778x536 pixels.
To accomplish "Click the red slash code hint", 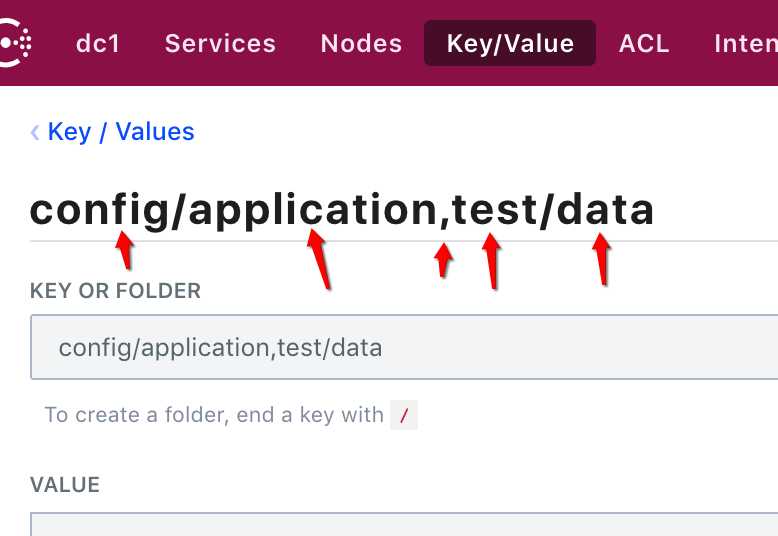I will [x=404, y=415].
